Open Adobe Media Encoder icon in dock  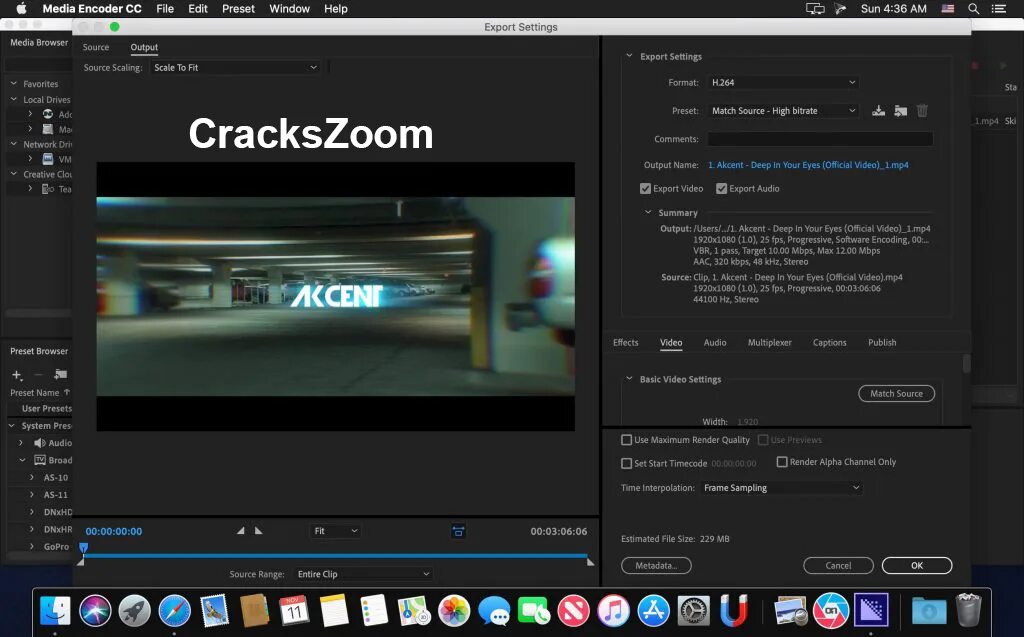(x=871, y=612)
